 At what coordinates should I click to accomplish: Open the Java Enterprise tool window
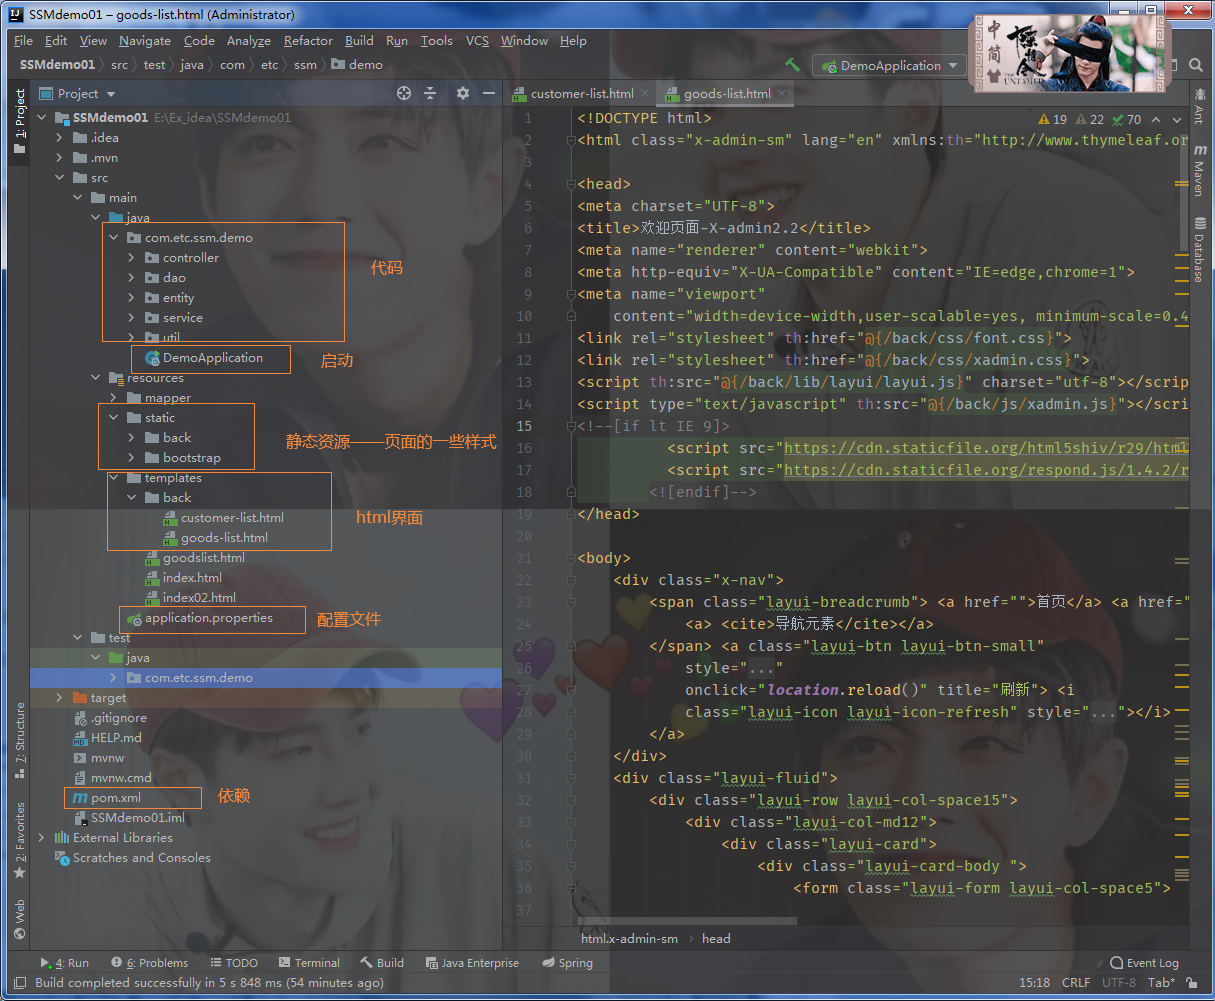coord(472,963)
